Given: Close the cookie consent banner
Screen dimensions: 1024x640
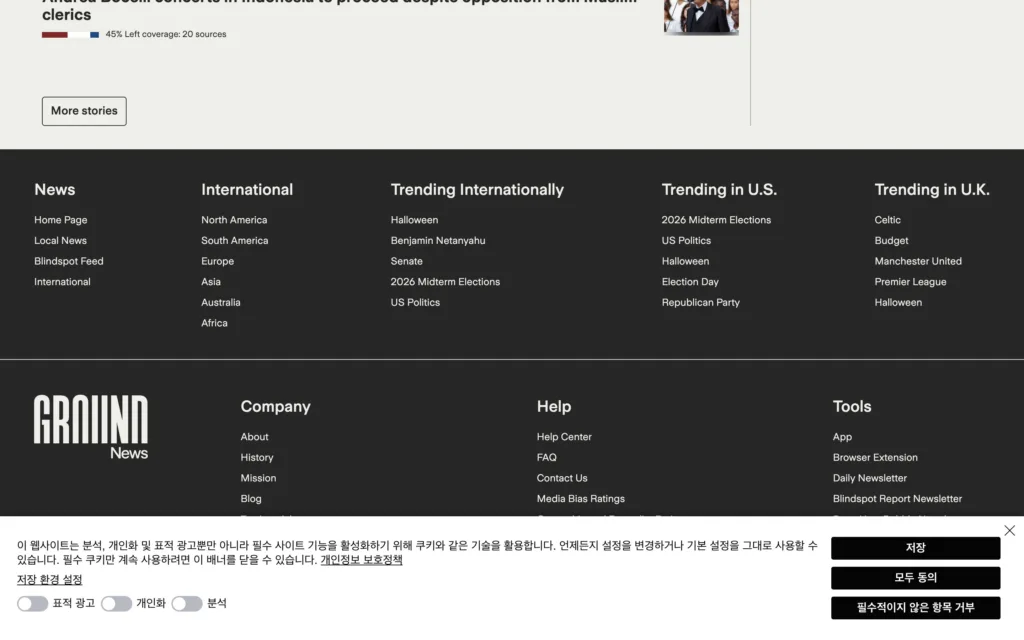Looking at the screenshot, I should pos(1010,530).
